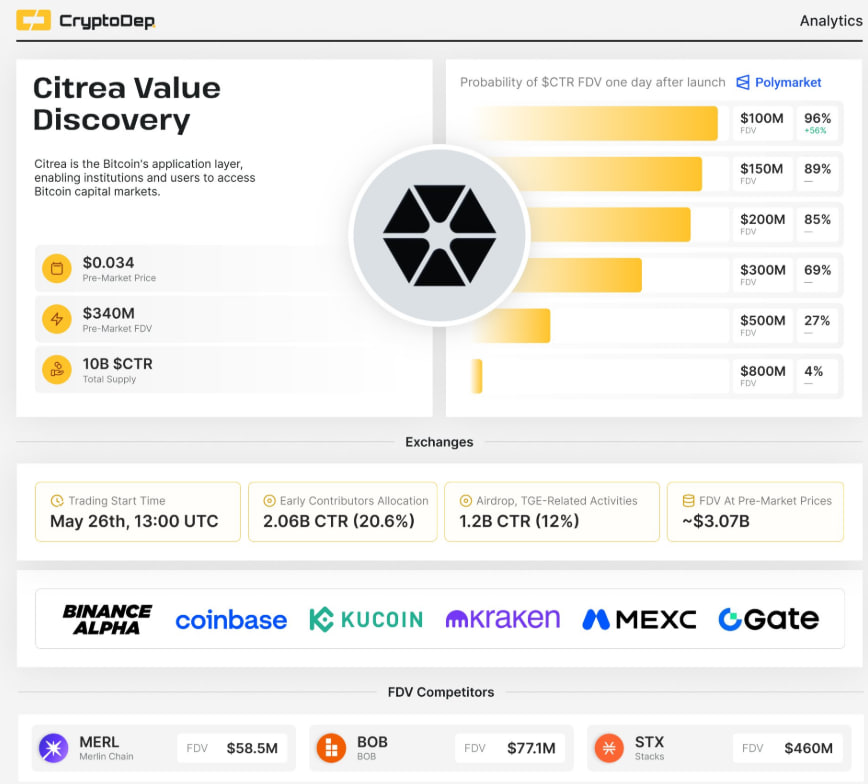
Task: Select the Pre-Market FDV lightning icon
Action: click(x=57, y=319)
